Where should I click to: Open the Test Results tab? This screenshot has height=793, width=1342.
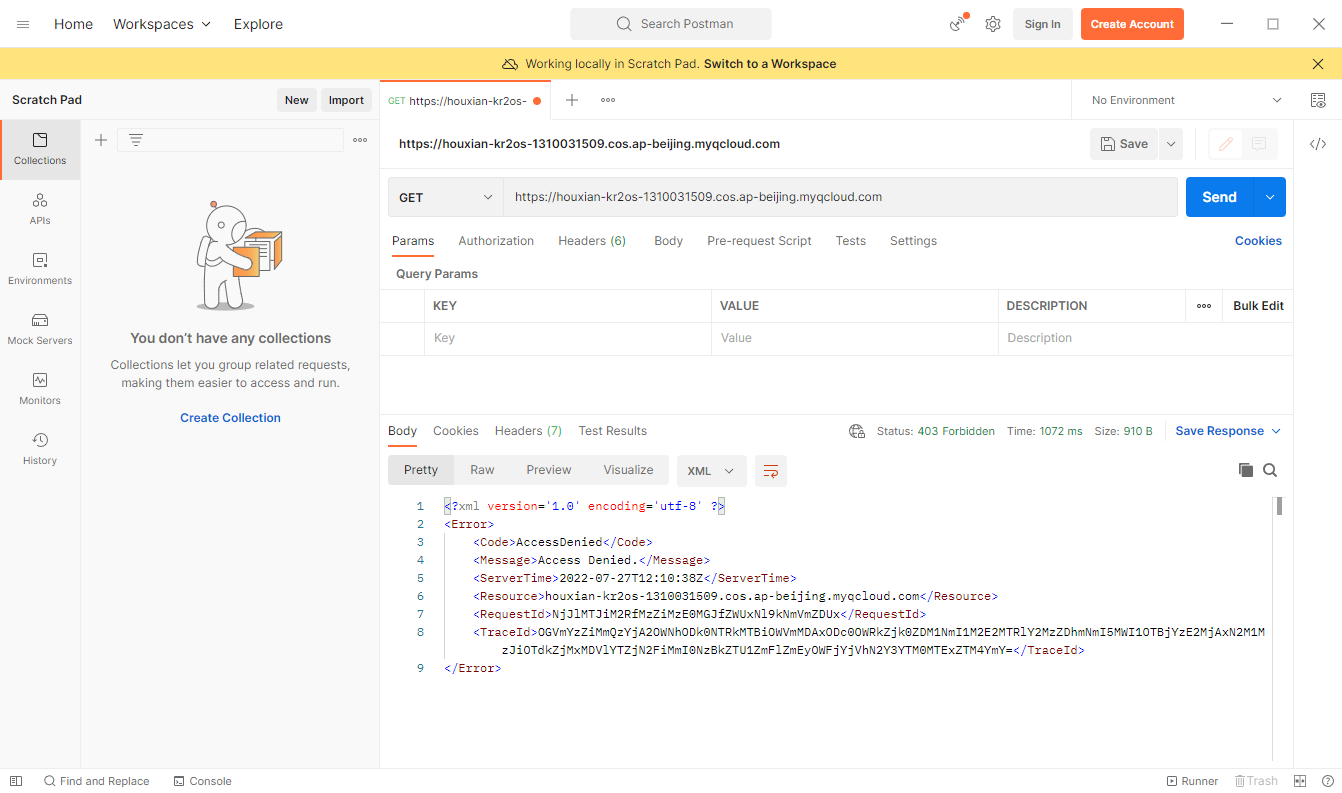tap(612, 431)
